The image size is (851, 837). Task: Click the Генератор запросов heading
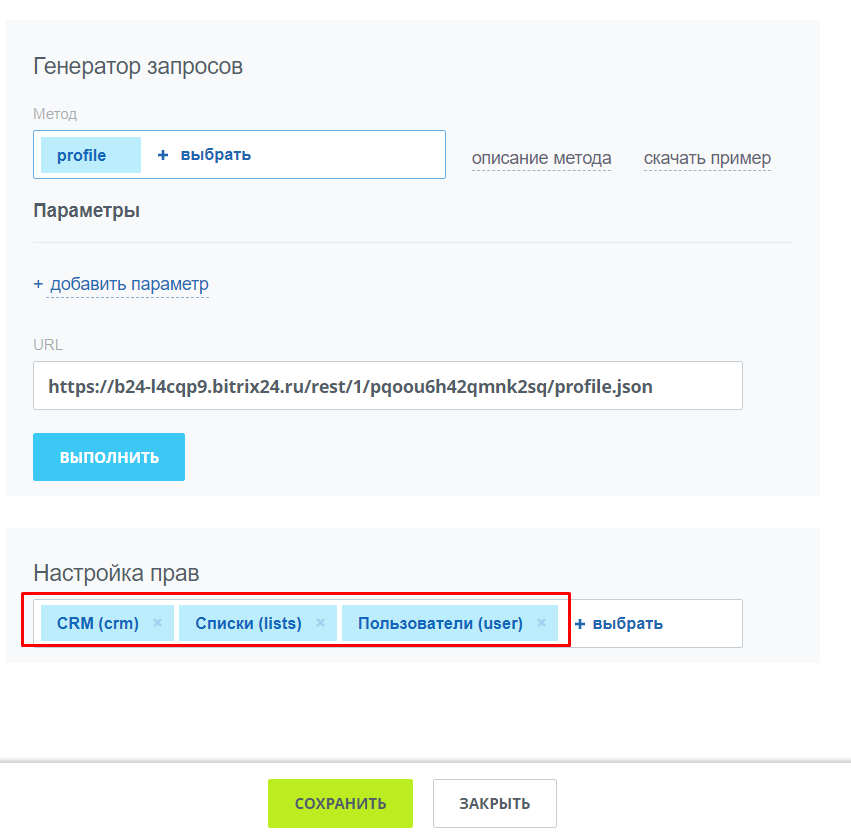point(138,67)
